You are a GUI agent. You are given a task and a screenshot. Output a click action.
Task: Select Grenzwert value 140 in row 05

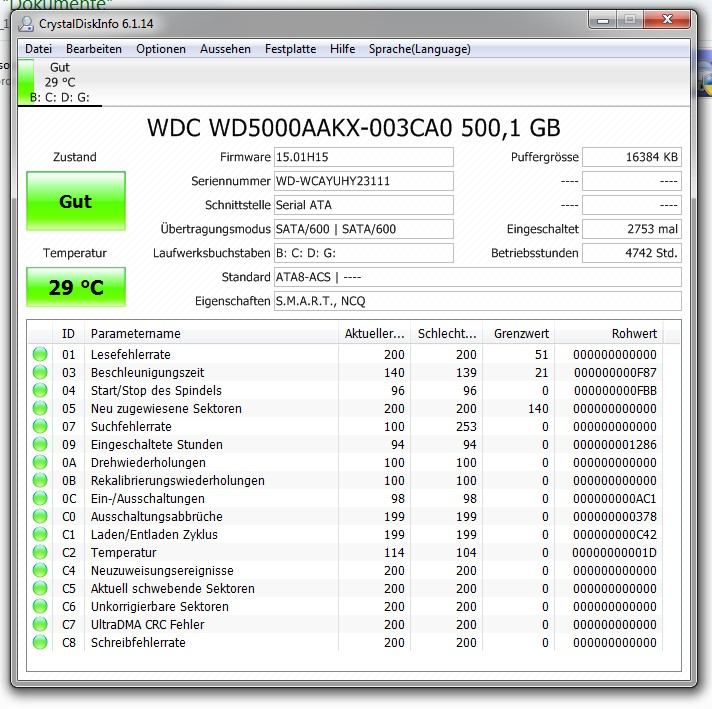tap(538, 408)
